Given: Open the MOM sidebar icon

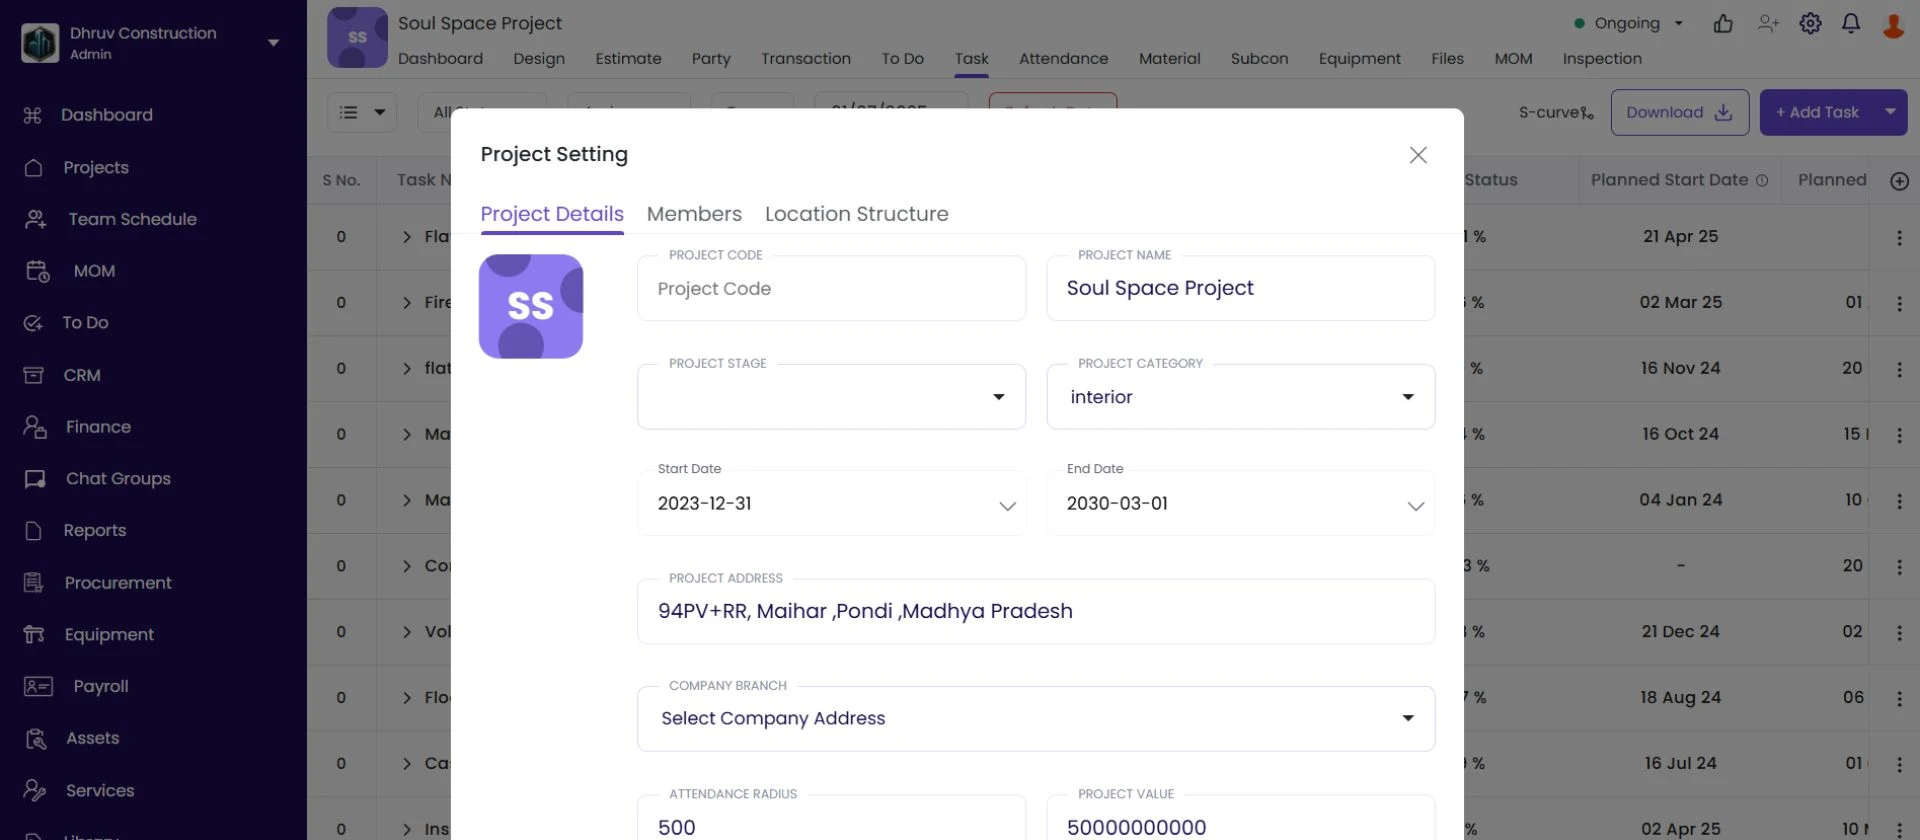Looking at the screenshot, I should coord(37,271).
